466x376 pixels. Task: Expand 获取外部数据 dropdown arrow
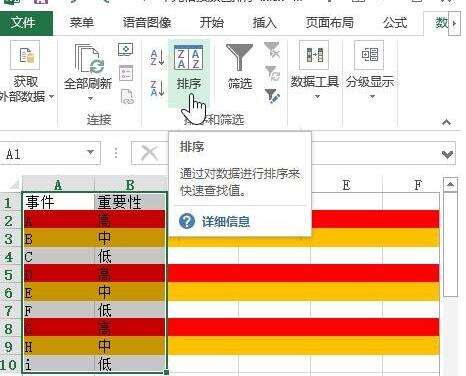pyautogui.click(x=52, y=97)
